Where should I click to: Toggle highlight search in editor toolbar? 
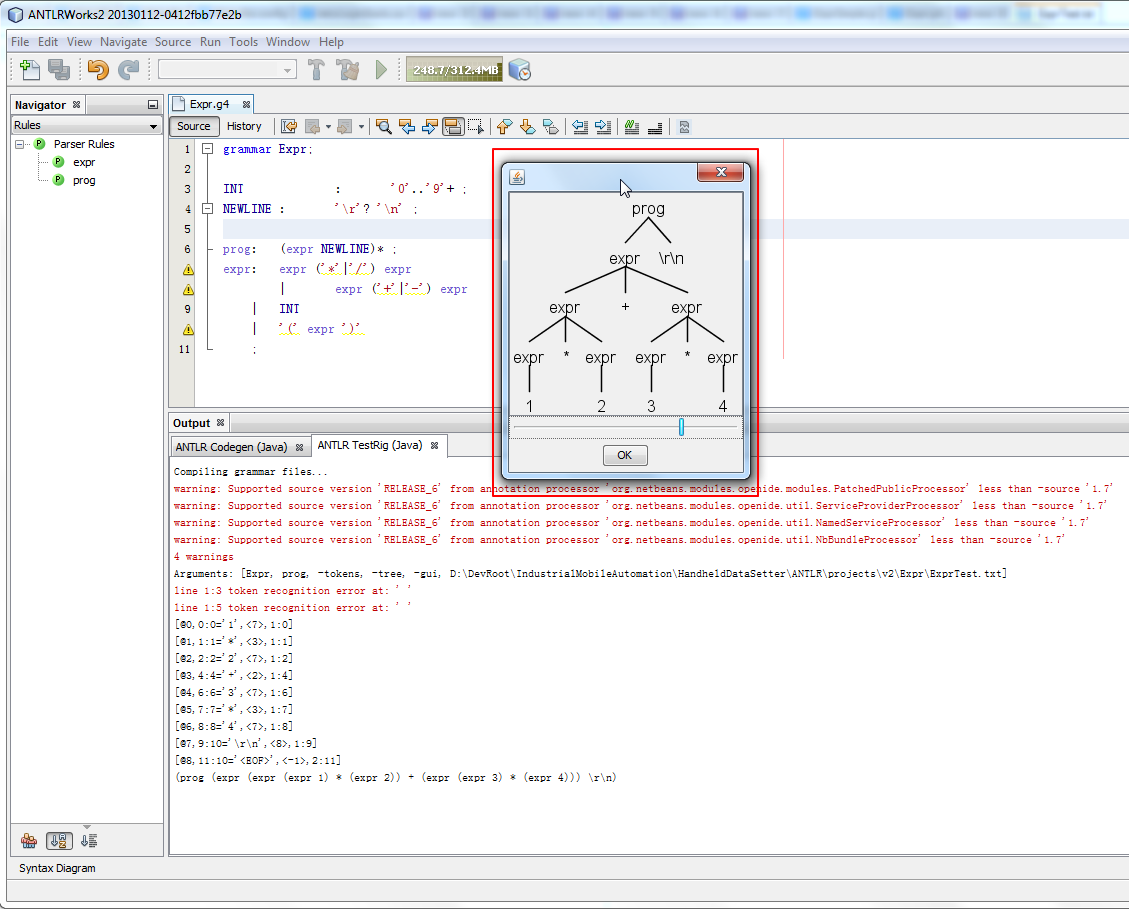[453, 126]
